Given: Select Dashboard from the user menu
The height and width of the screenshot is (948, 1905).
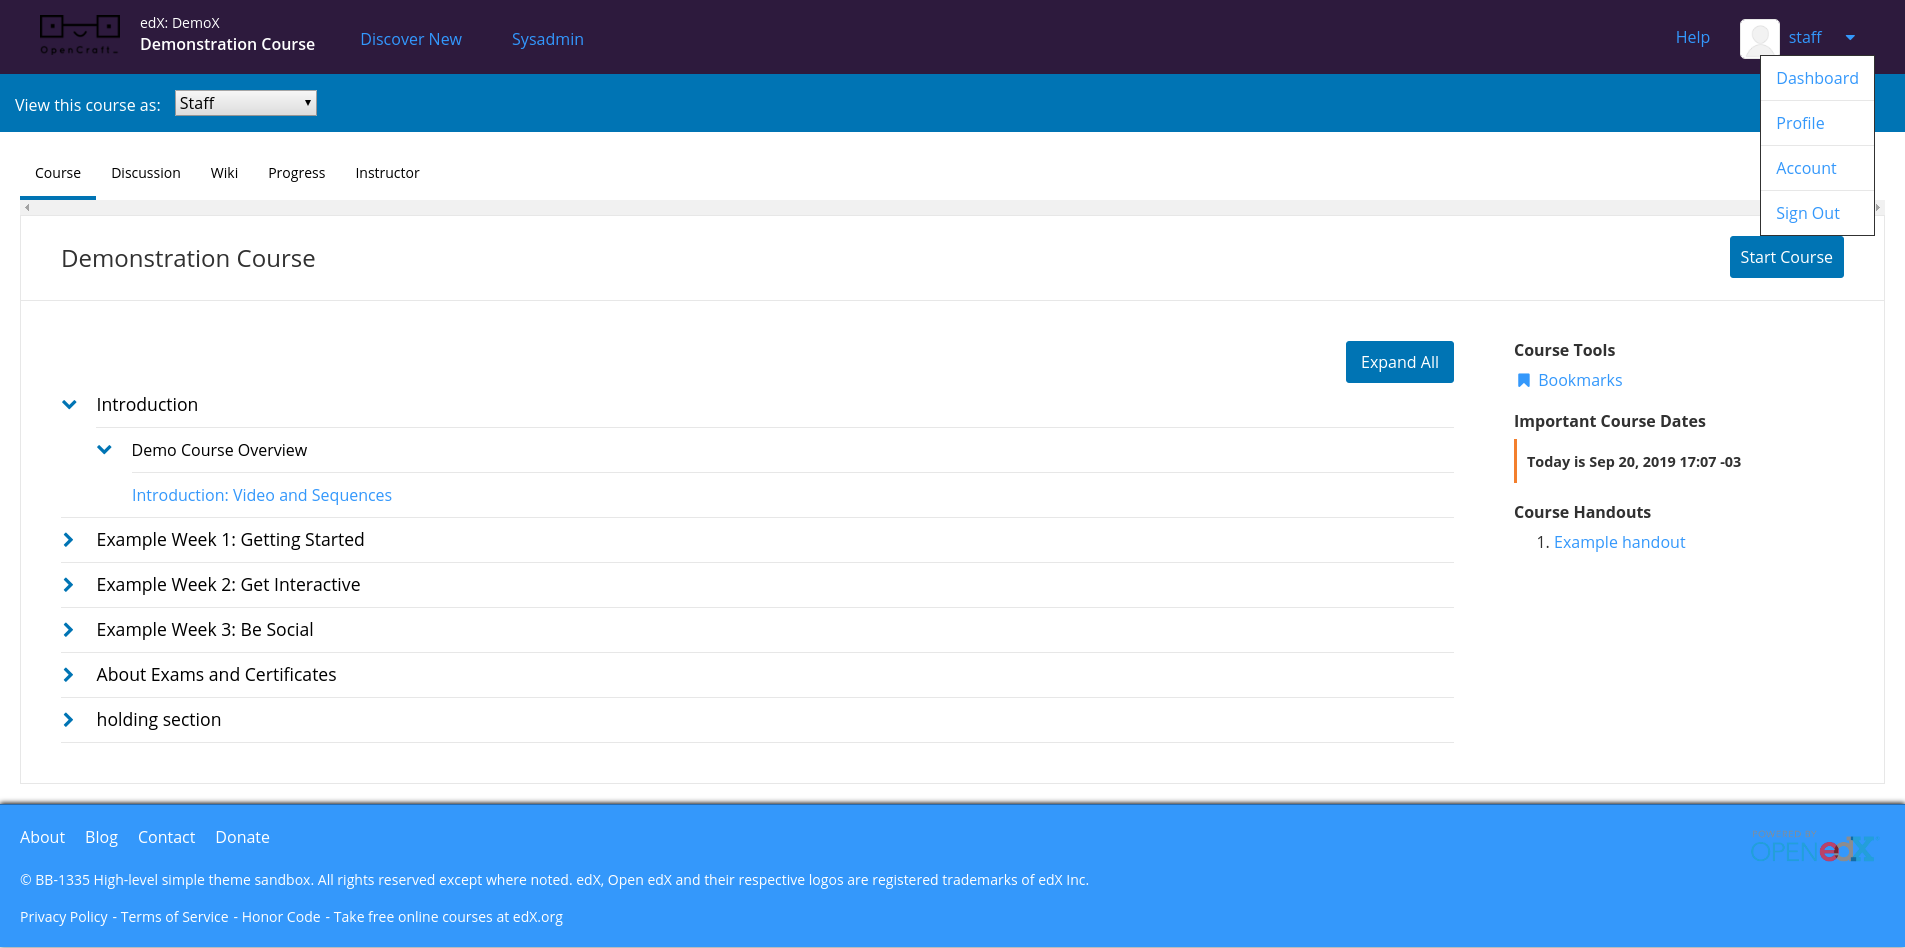Looking at the screenshot, I should pyautogui.click(x=1817, y=78).
